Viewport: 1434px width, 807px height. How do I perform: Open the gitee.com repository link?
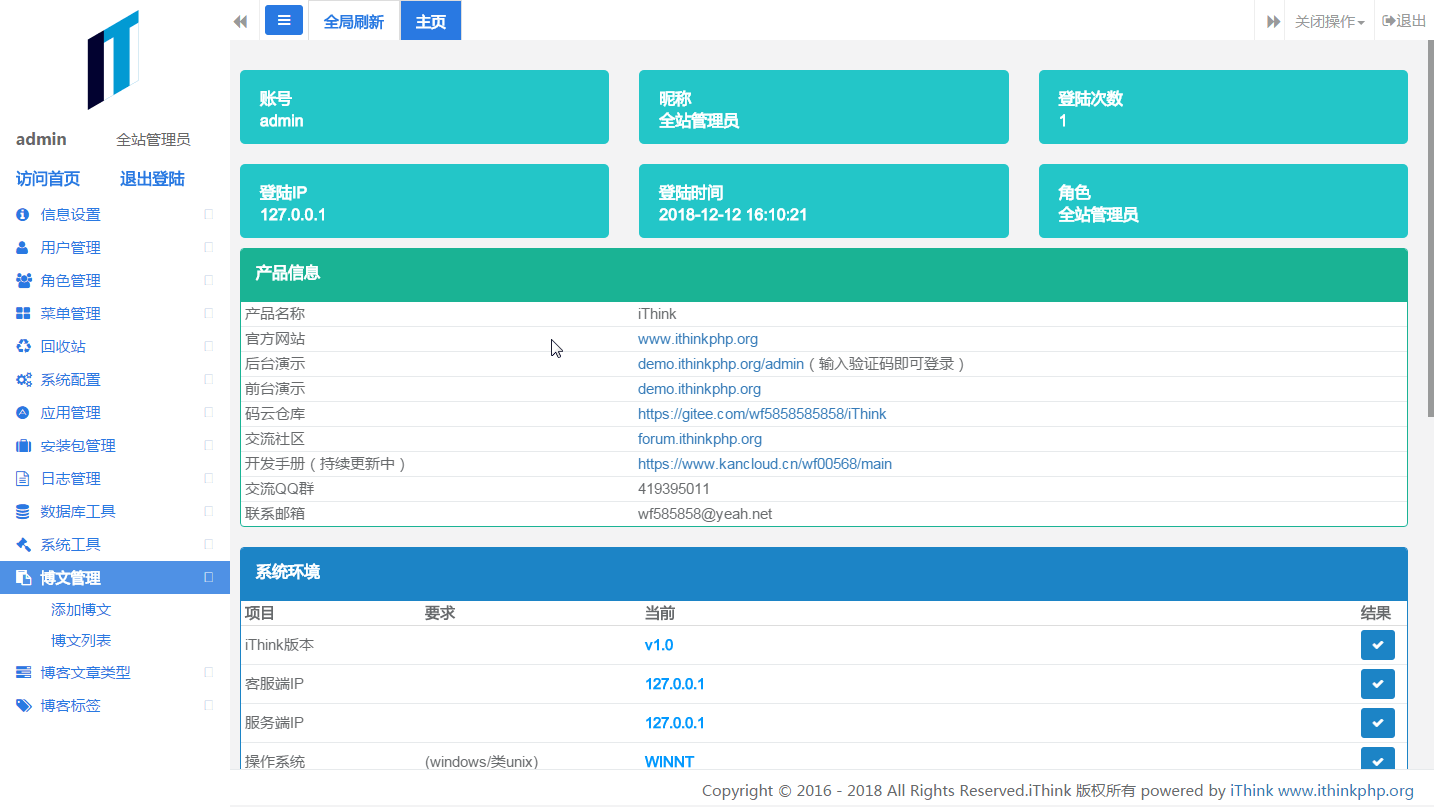(x=762, y=414)
